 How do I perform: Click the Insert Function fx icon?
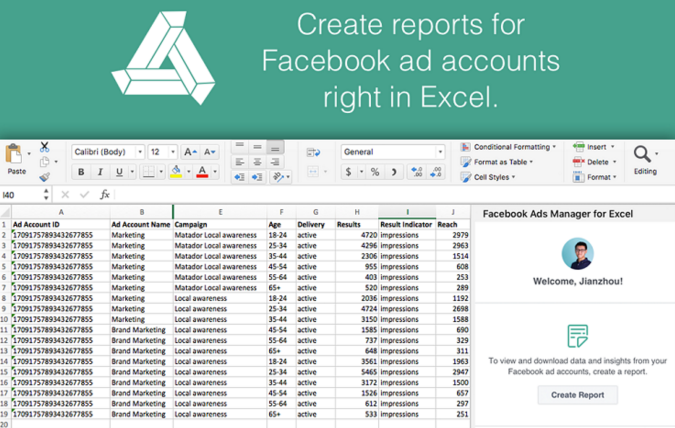(x=105, y=195)
